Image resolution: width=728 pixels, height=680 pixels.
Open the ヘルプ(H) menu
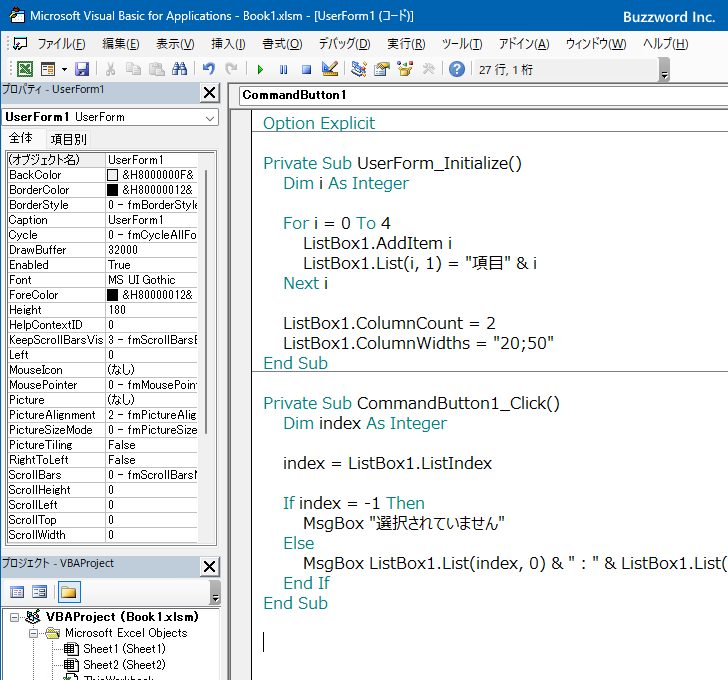[x=665, y=44]
